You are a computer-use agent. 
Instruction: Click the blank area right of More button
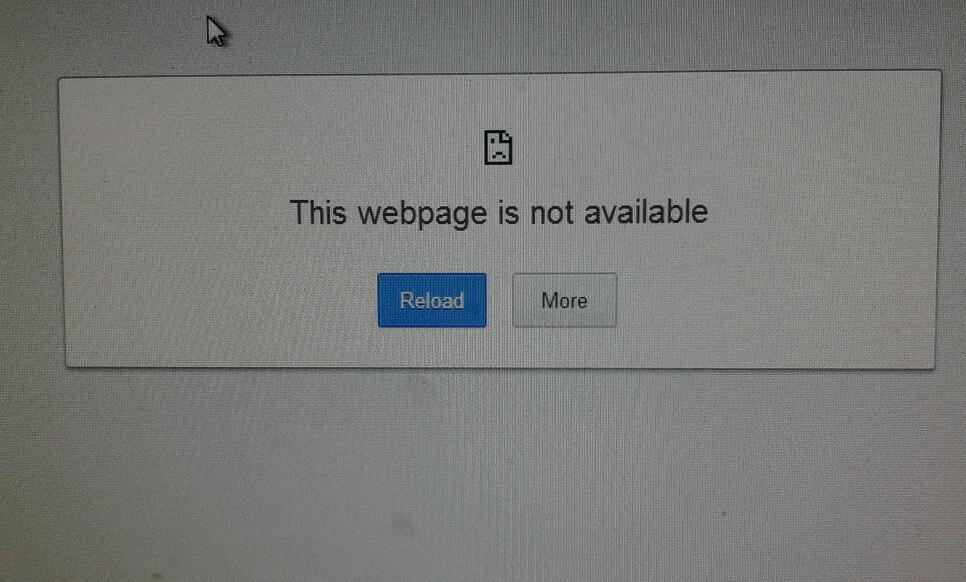point(775,300)
